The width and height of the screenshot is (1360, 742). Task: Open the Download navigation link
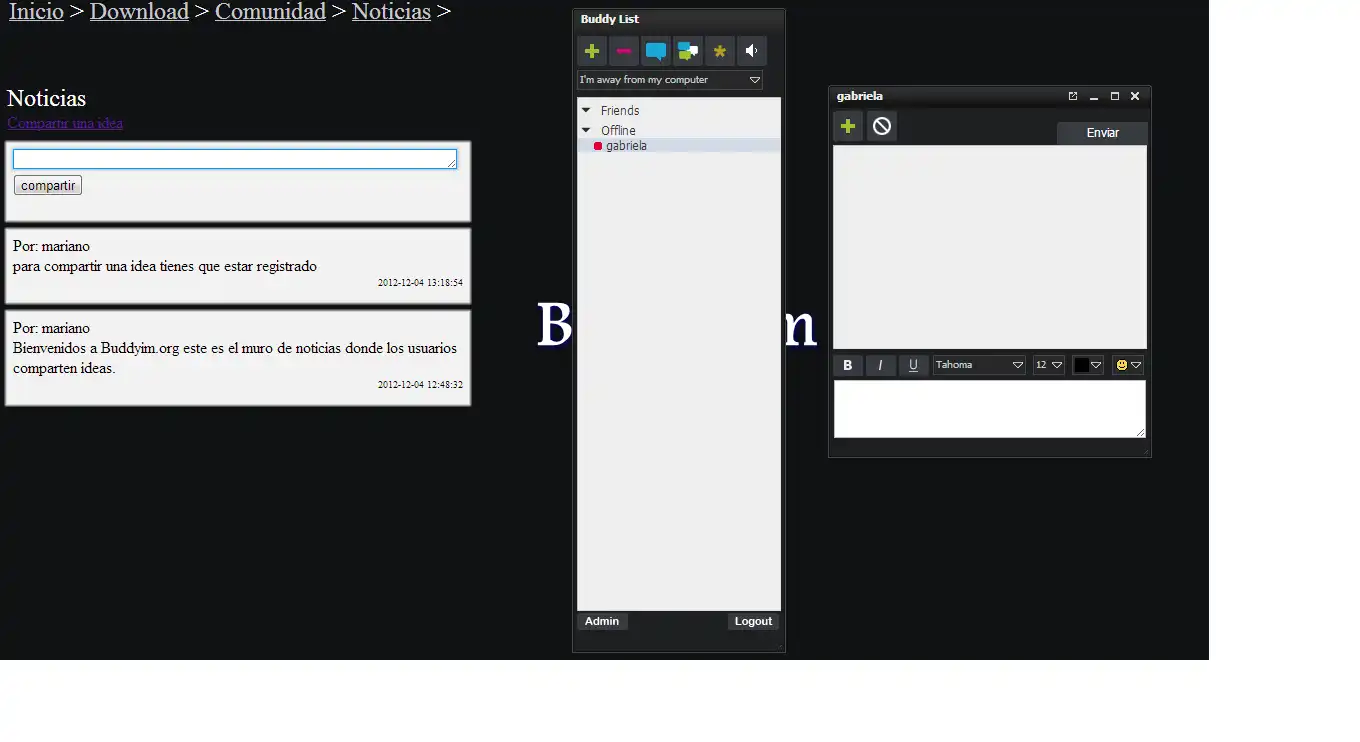(139, 12)
